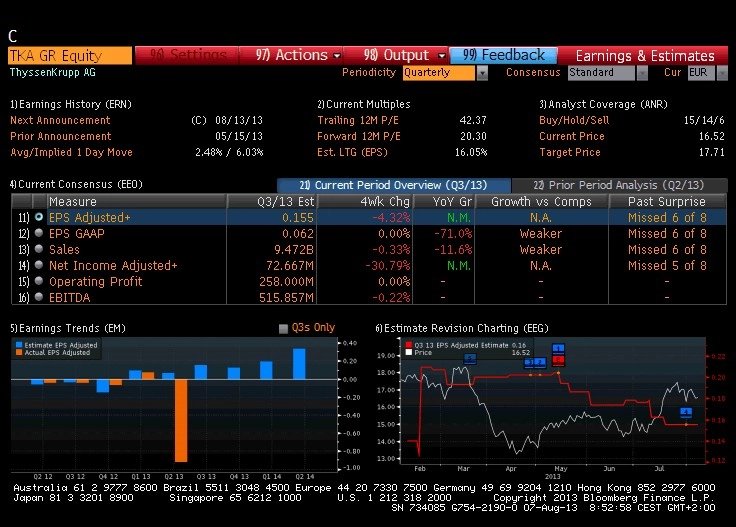
Task: Expand the Consensus Standard dropdown
Action: 642,73
